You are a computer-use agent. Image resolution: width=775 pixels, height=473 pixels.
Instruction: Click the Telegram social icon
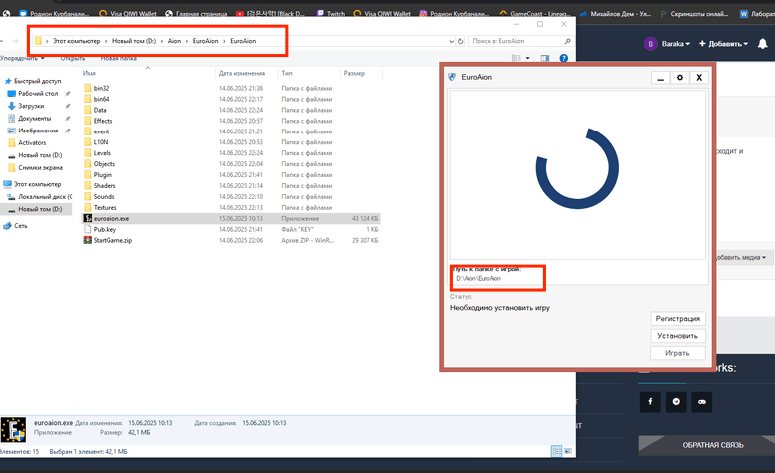click(677, 401)
